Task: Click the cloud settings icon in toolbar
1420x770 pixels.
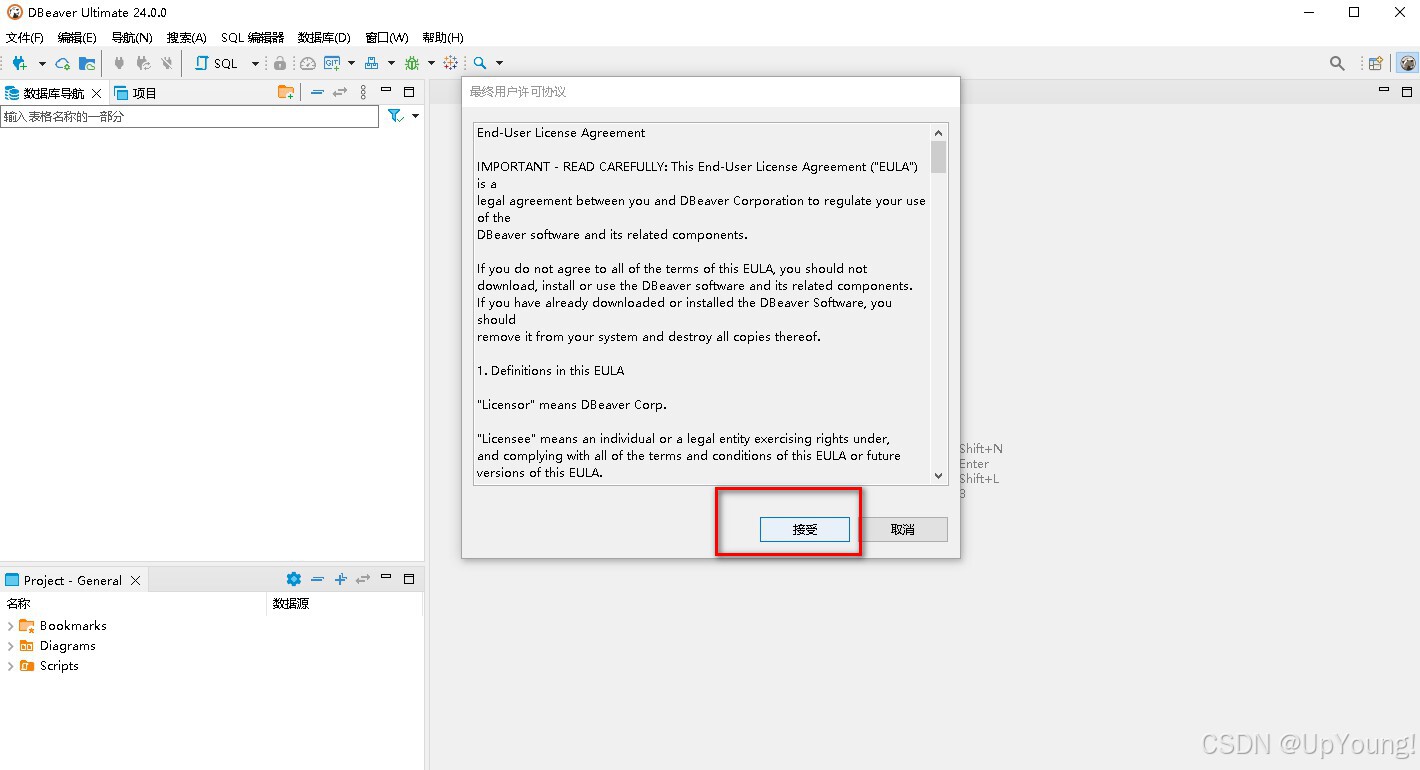Action: click(63, 63)
